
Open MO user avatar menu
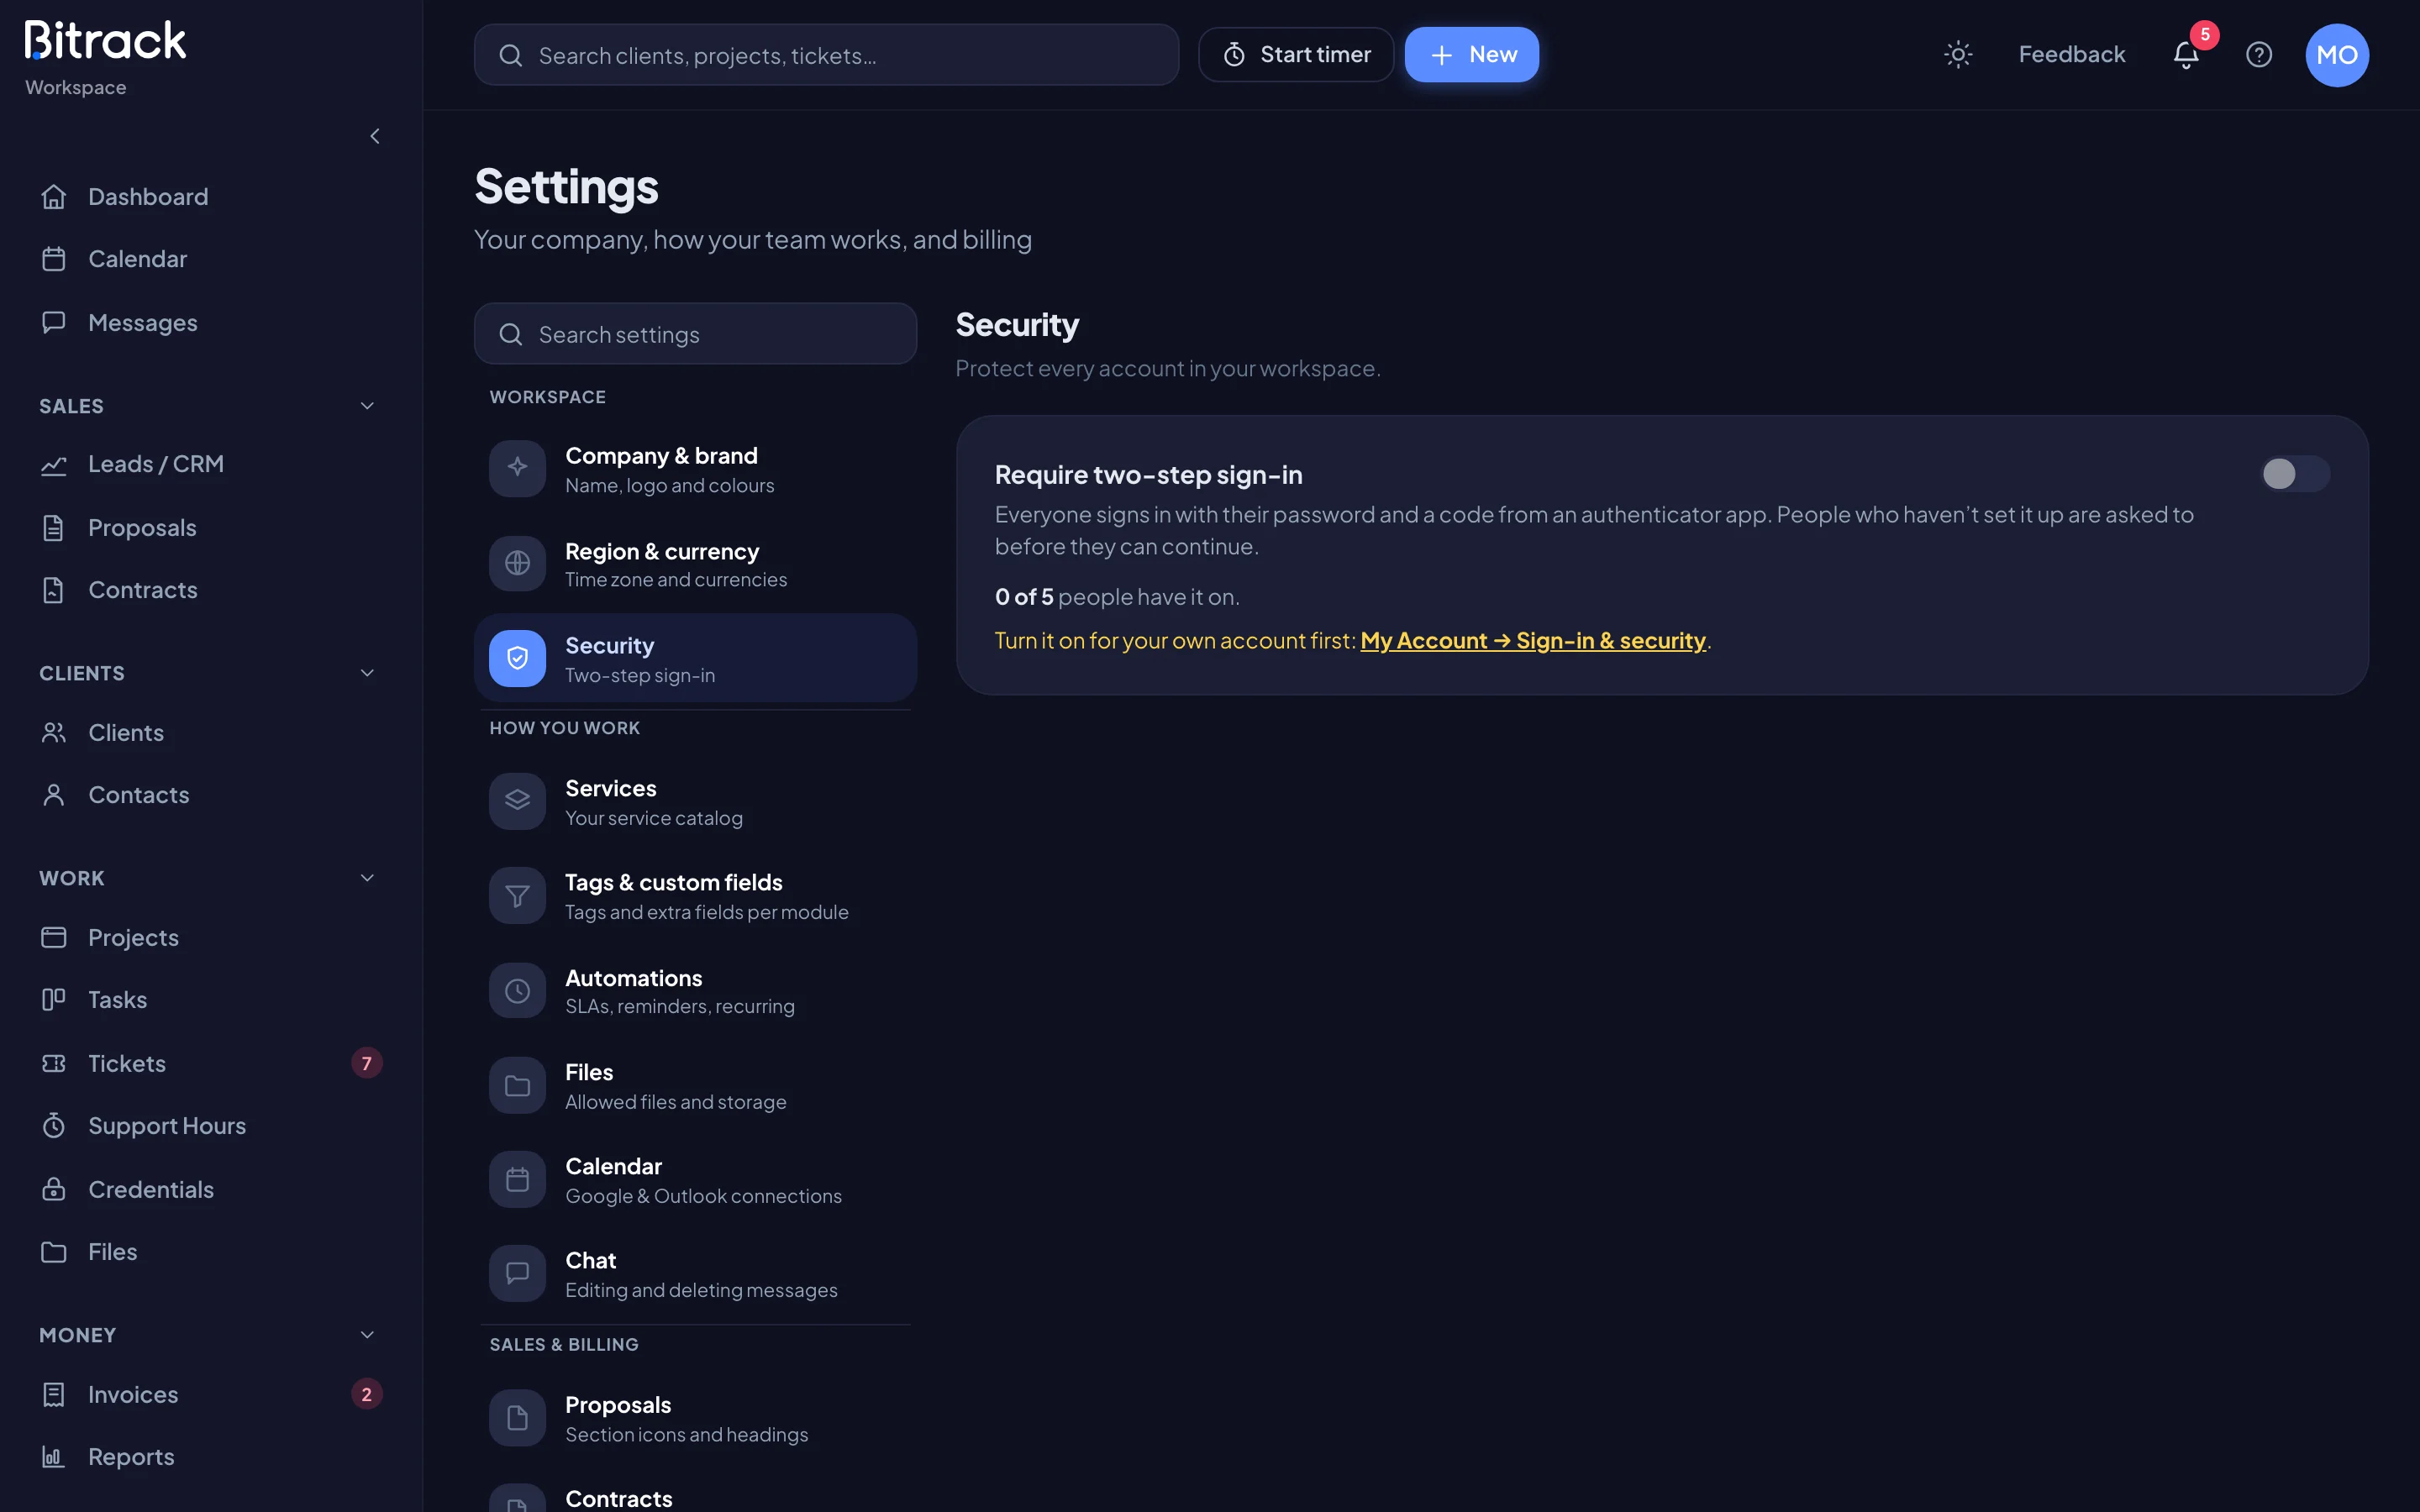coord(2337,55)
